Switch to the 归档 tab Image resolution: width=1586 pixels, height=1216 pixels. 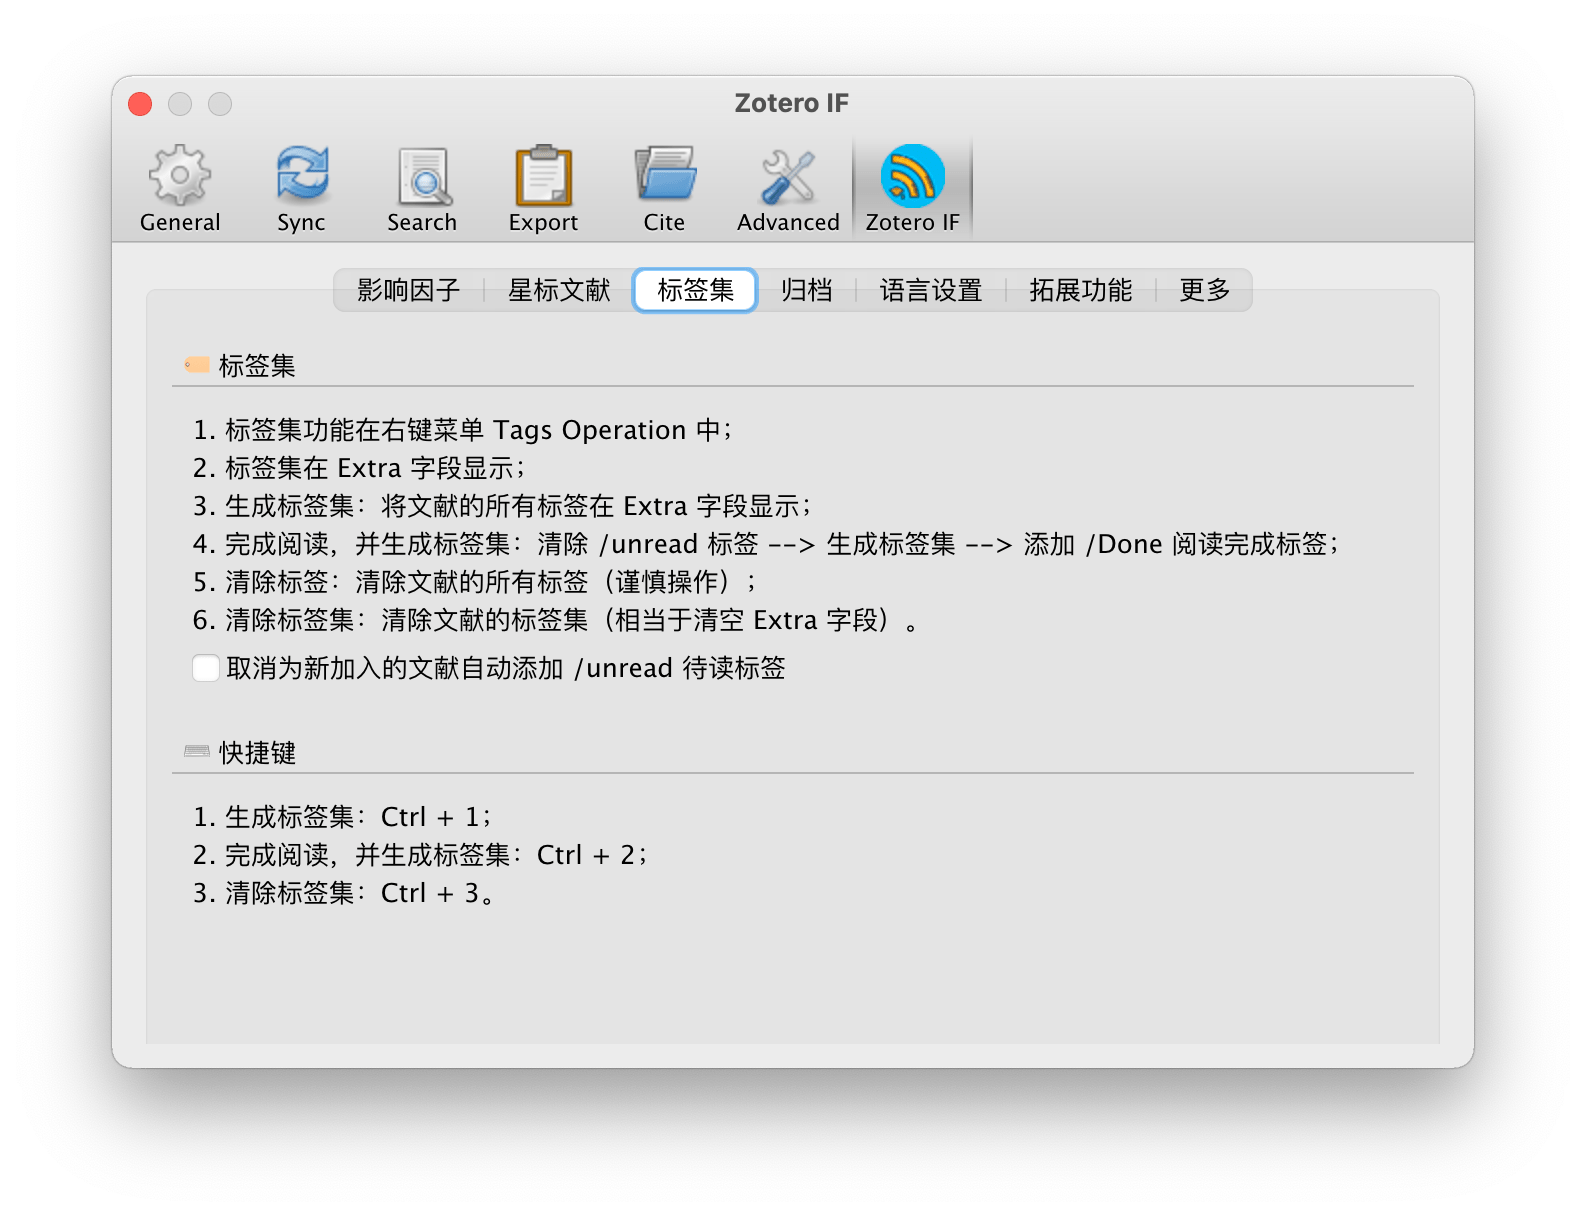(x=807, y=291)
